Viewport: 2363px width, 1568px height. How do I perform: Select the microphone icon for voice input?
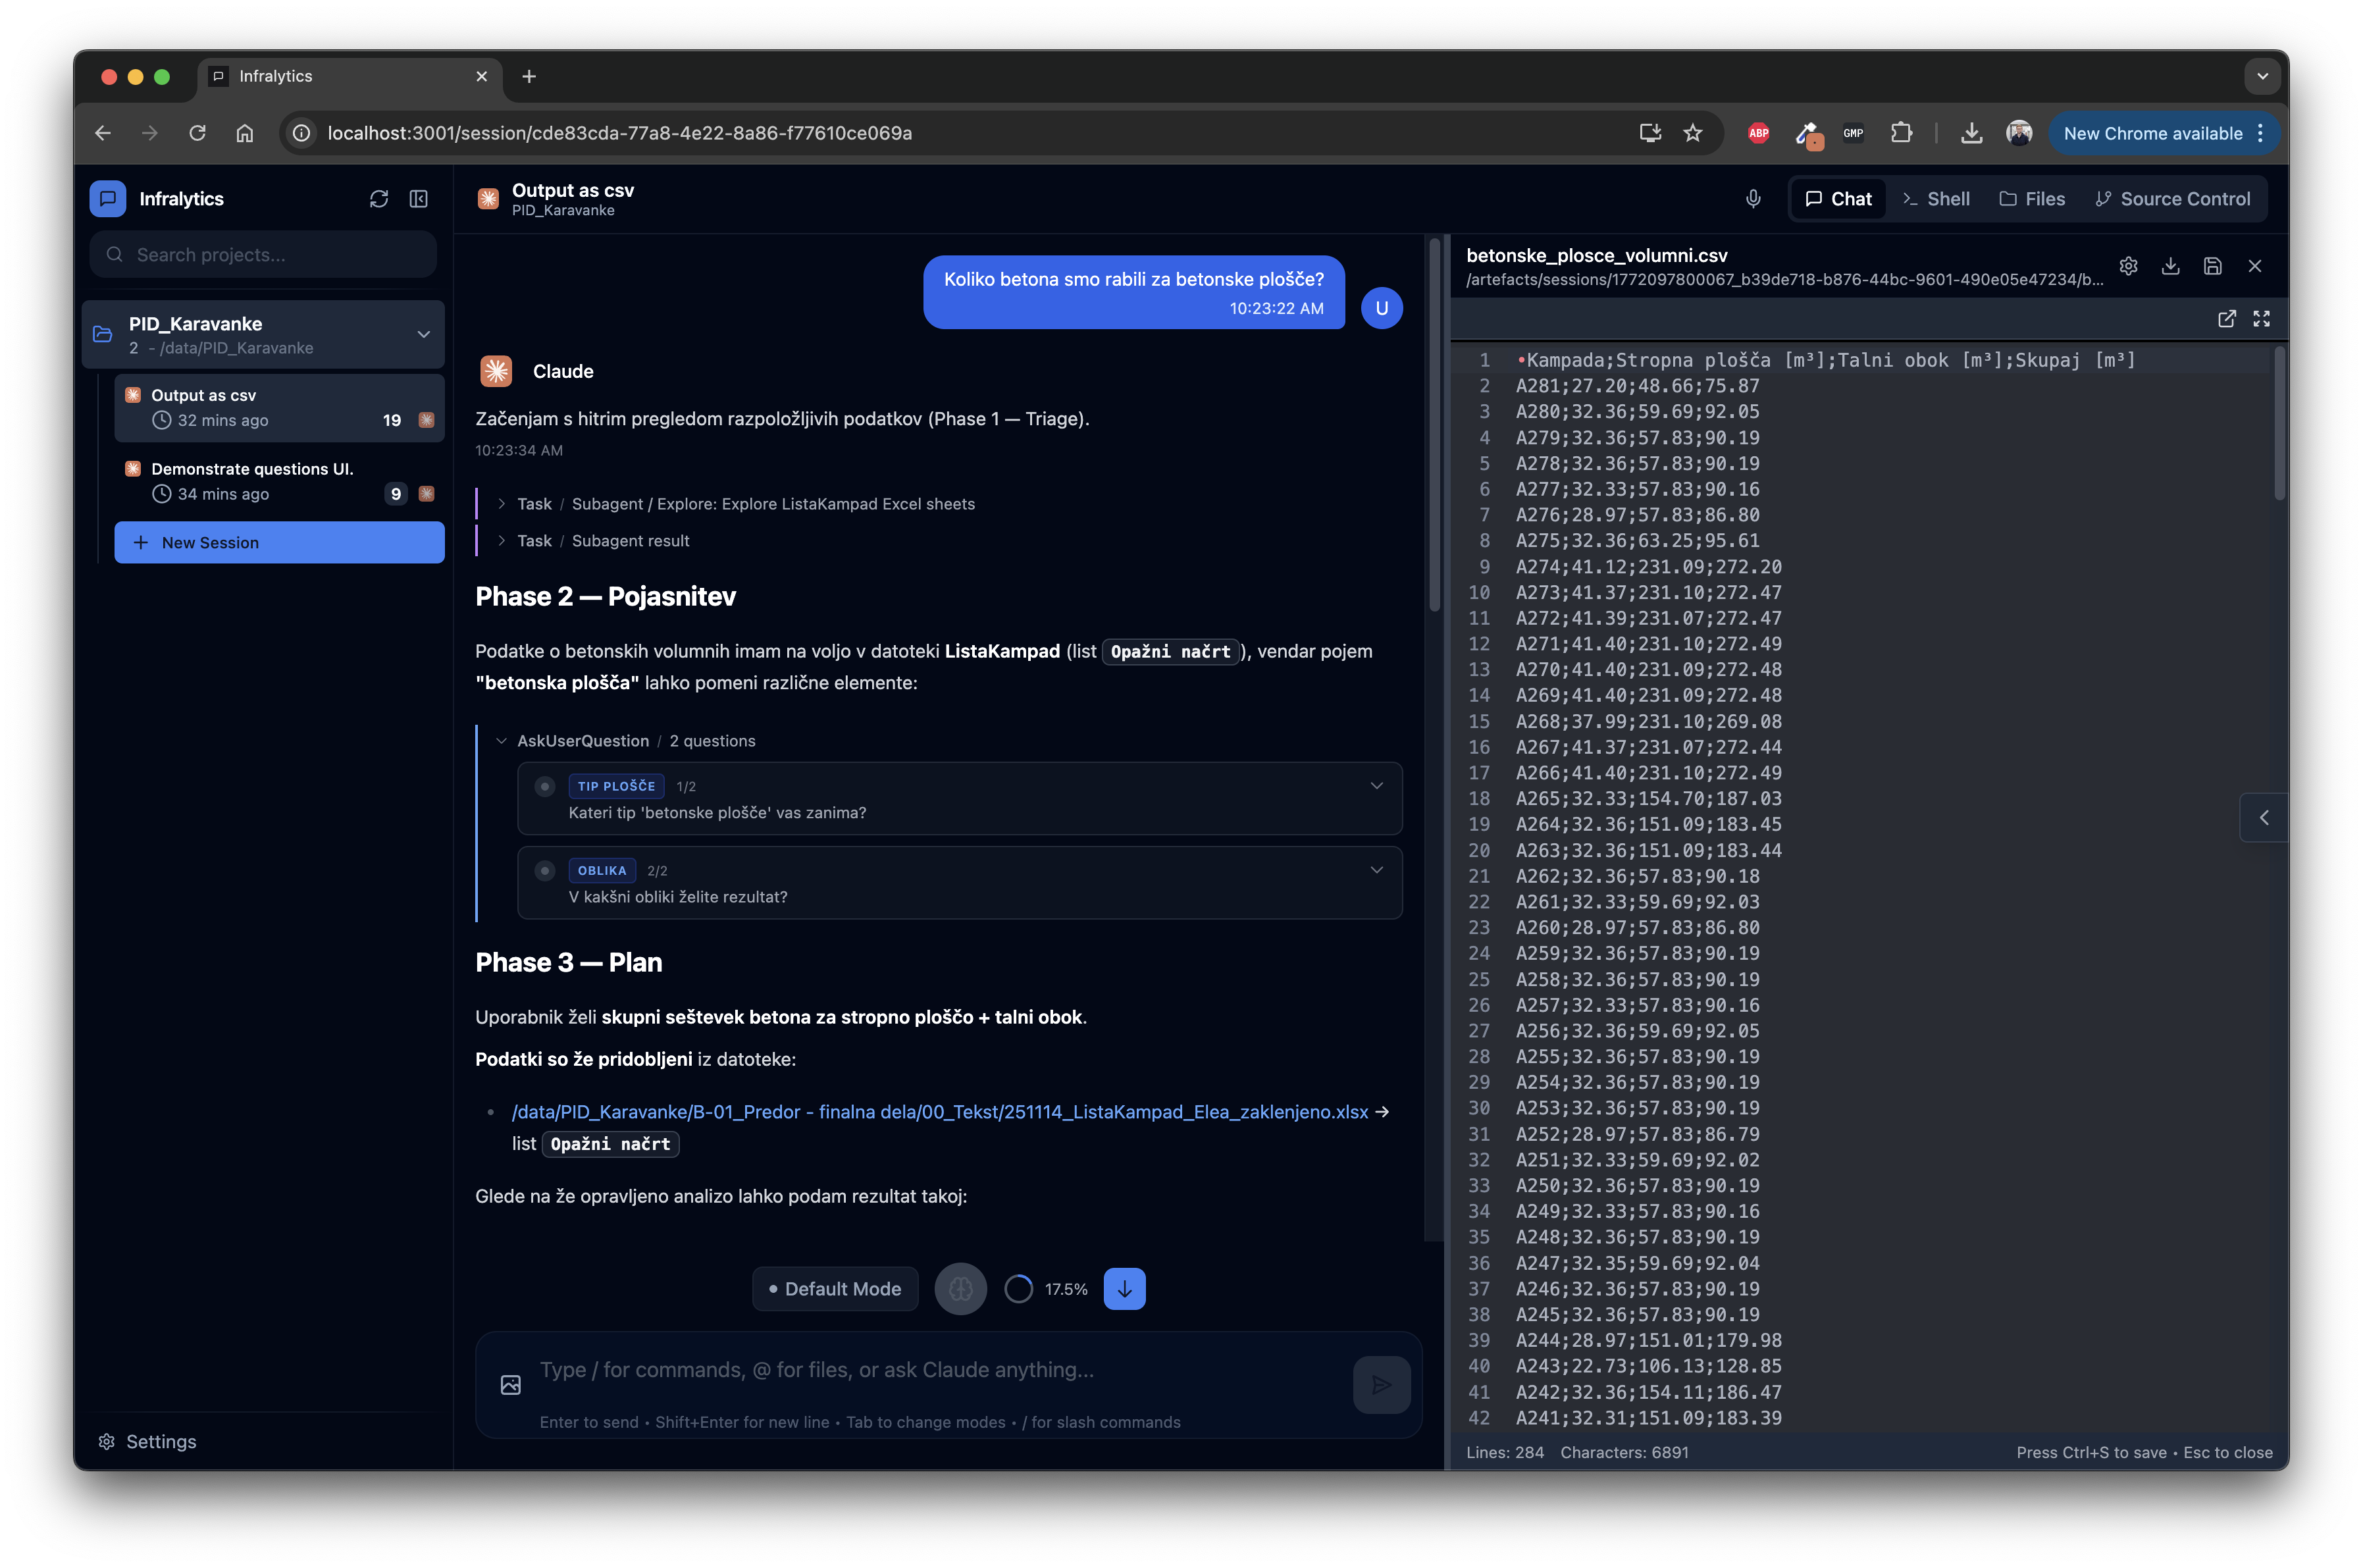[x=1753, y=198]
